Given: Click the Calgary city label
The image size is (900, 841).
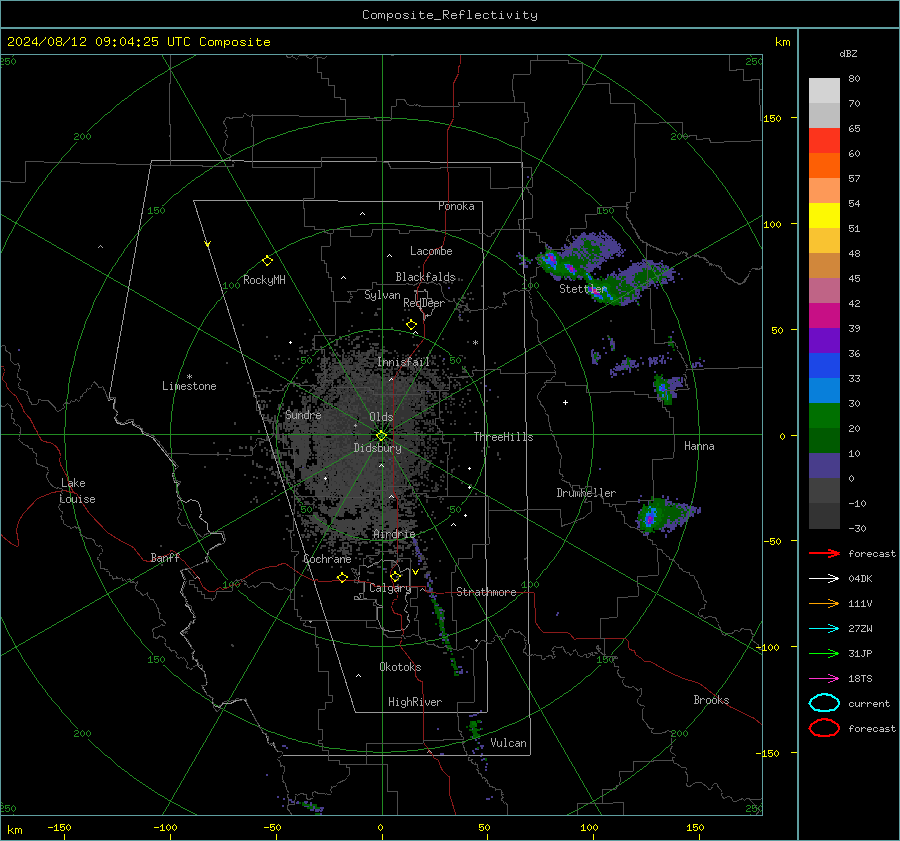Looking at the screenshot, I should 390,588.
